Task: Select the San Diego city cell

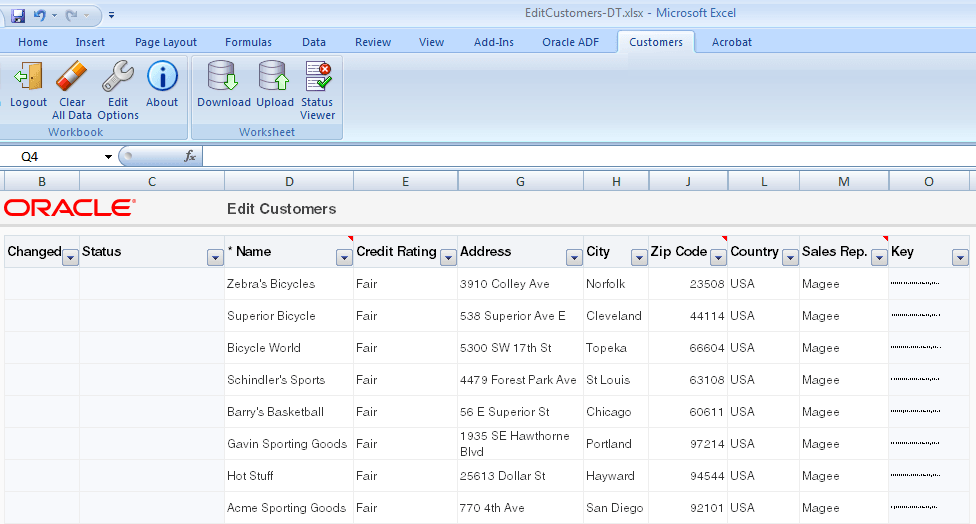Action: click(x=616, y=508)
